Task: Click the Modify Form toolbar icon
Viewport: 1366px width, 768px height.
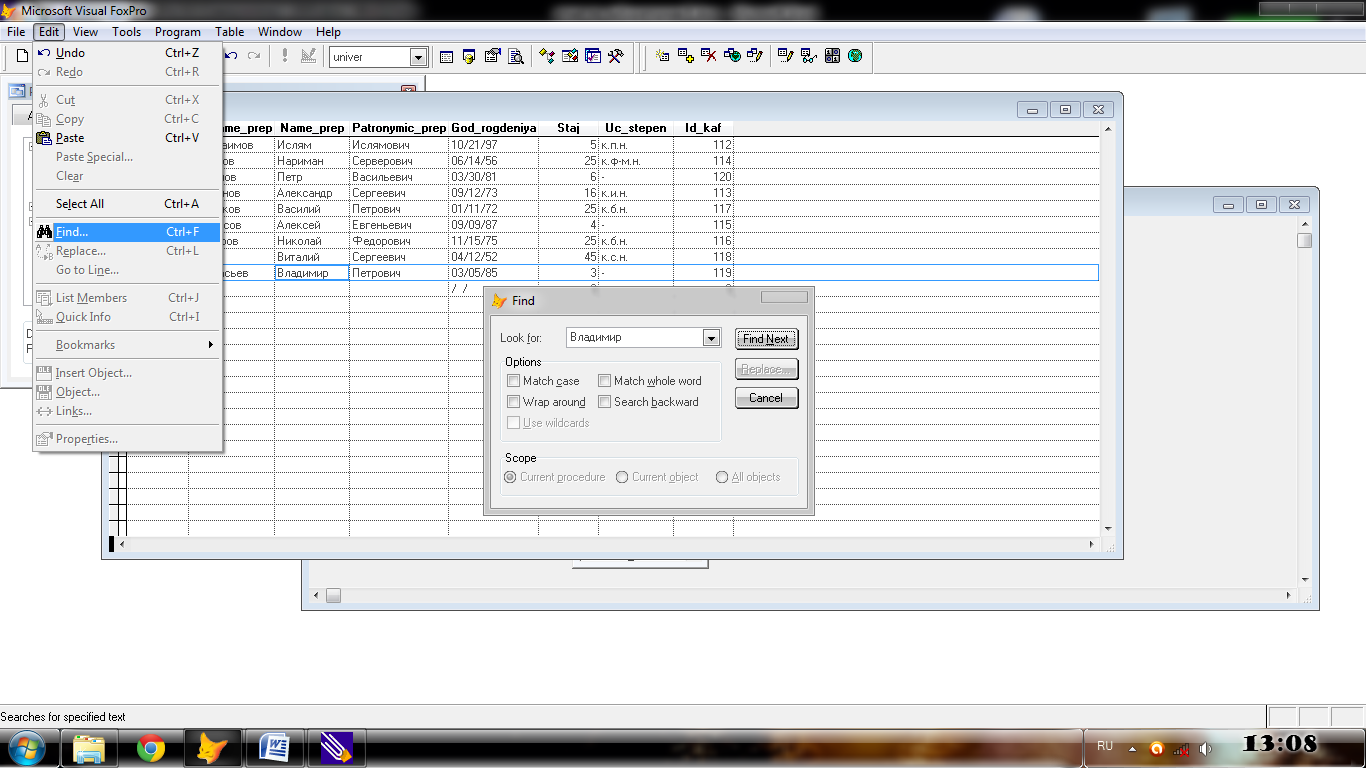Action: point(308,57)
